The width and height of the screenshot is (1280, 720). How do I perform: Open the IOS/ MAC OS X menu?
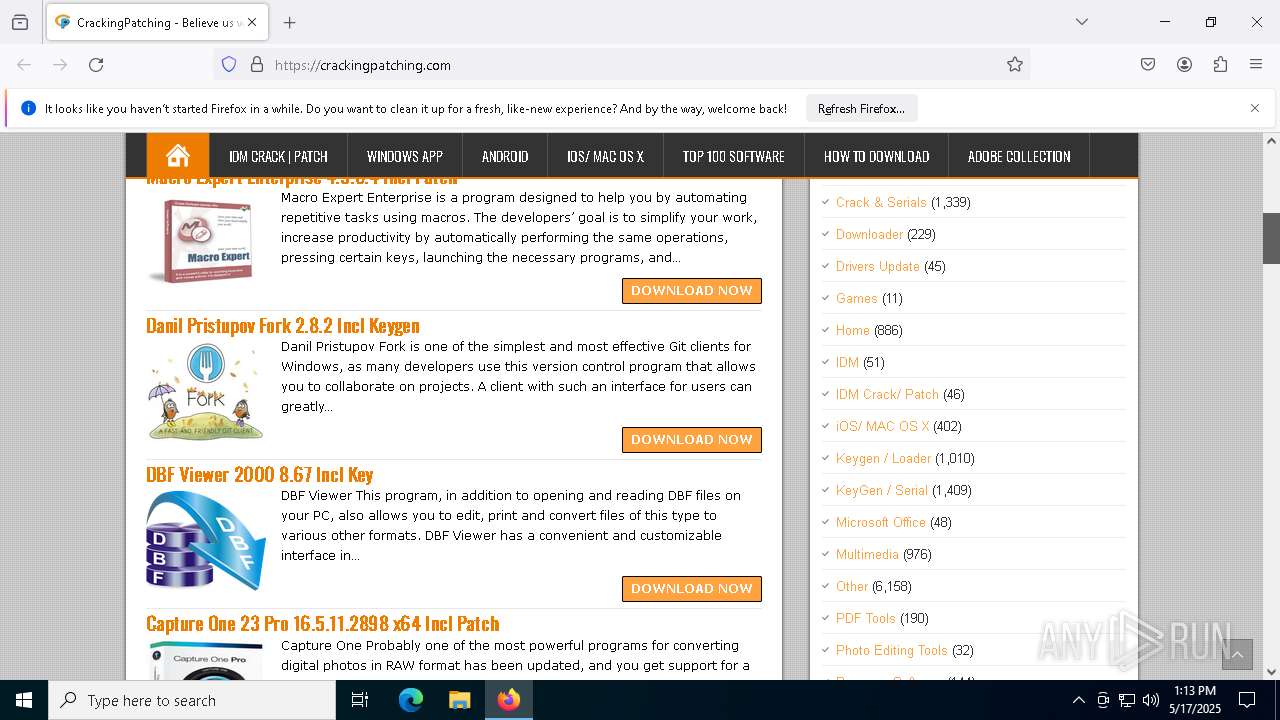(605, 156)
